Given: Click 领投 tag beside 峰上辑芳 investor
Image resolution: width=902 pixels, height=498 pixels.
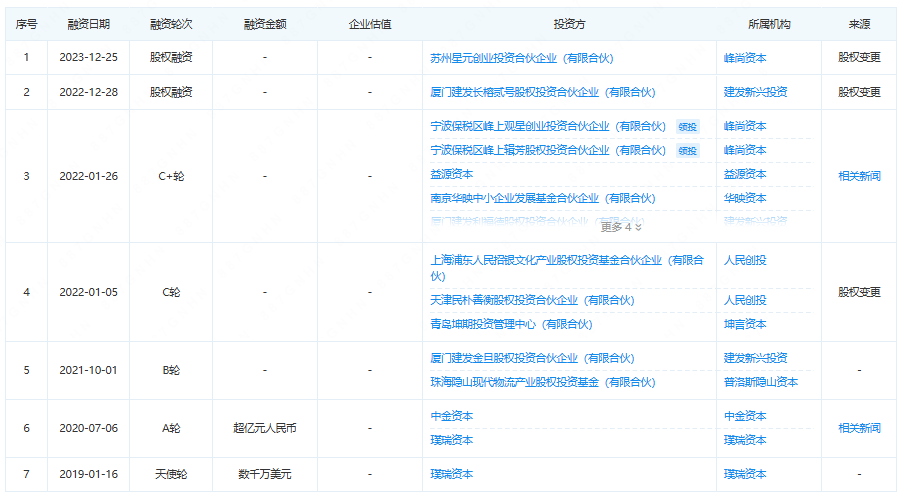Looking at the screenshot, I should [x=687, y=151].
